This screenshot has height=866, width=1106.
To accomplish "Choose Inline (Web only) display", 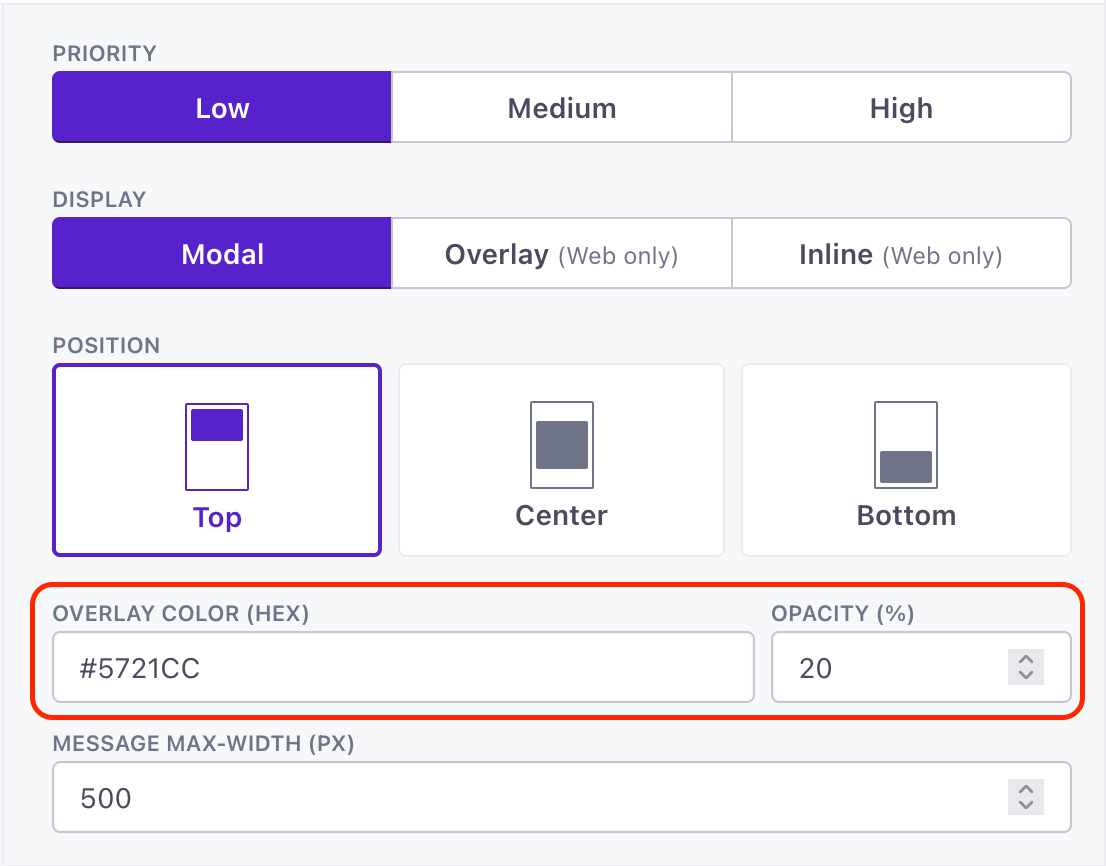I will pos(901,253).
